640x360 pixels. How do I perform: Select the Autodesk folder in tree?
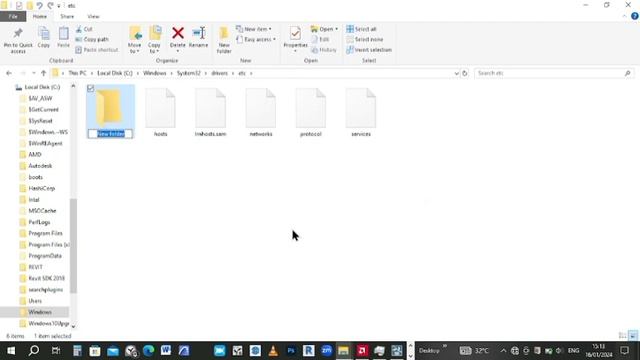[40, 166]
